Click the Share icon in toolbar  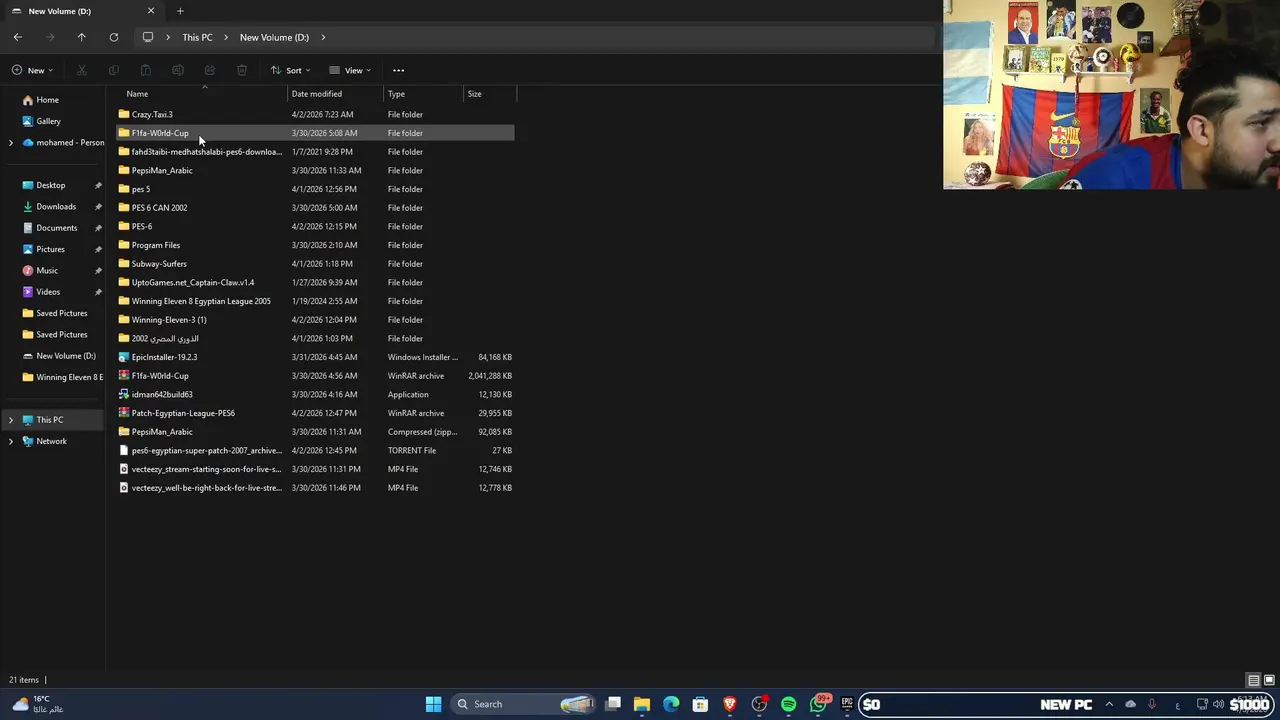click(x=210, y=70)
